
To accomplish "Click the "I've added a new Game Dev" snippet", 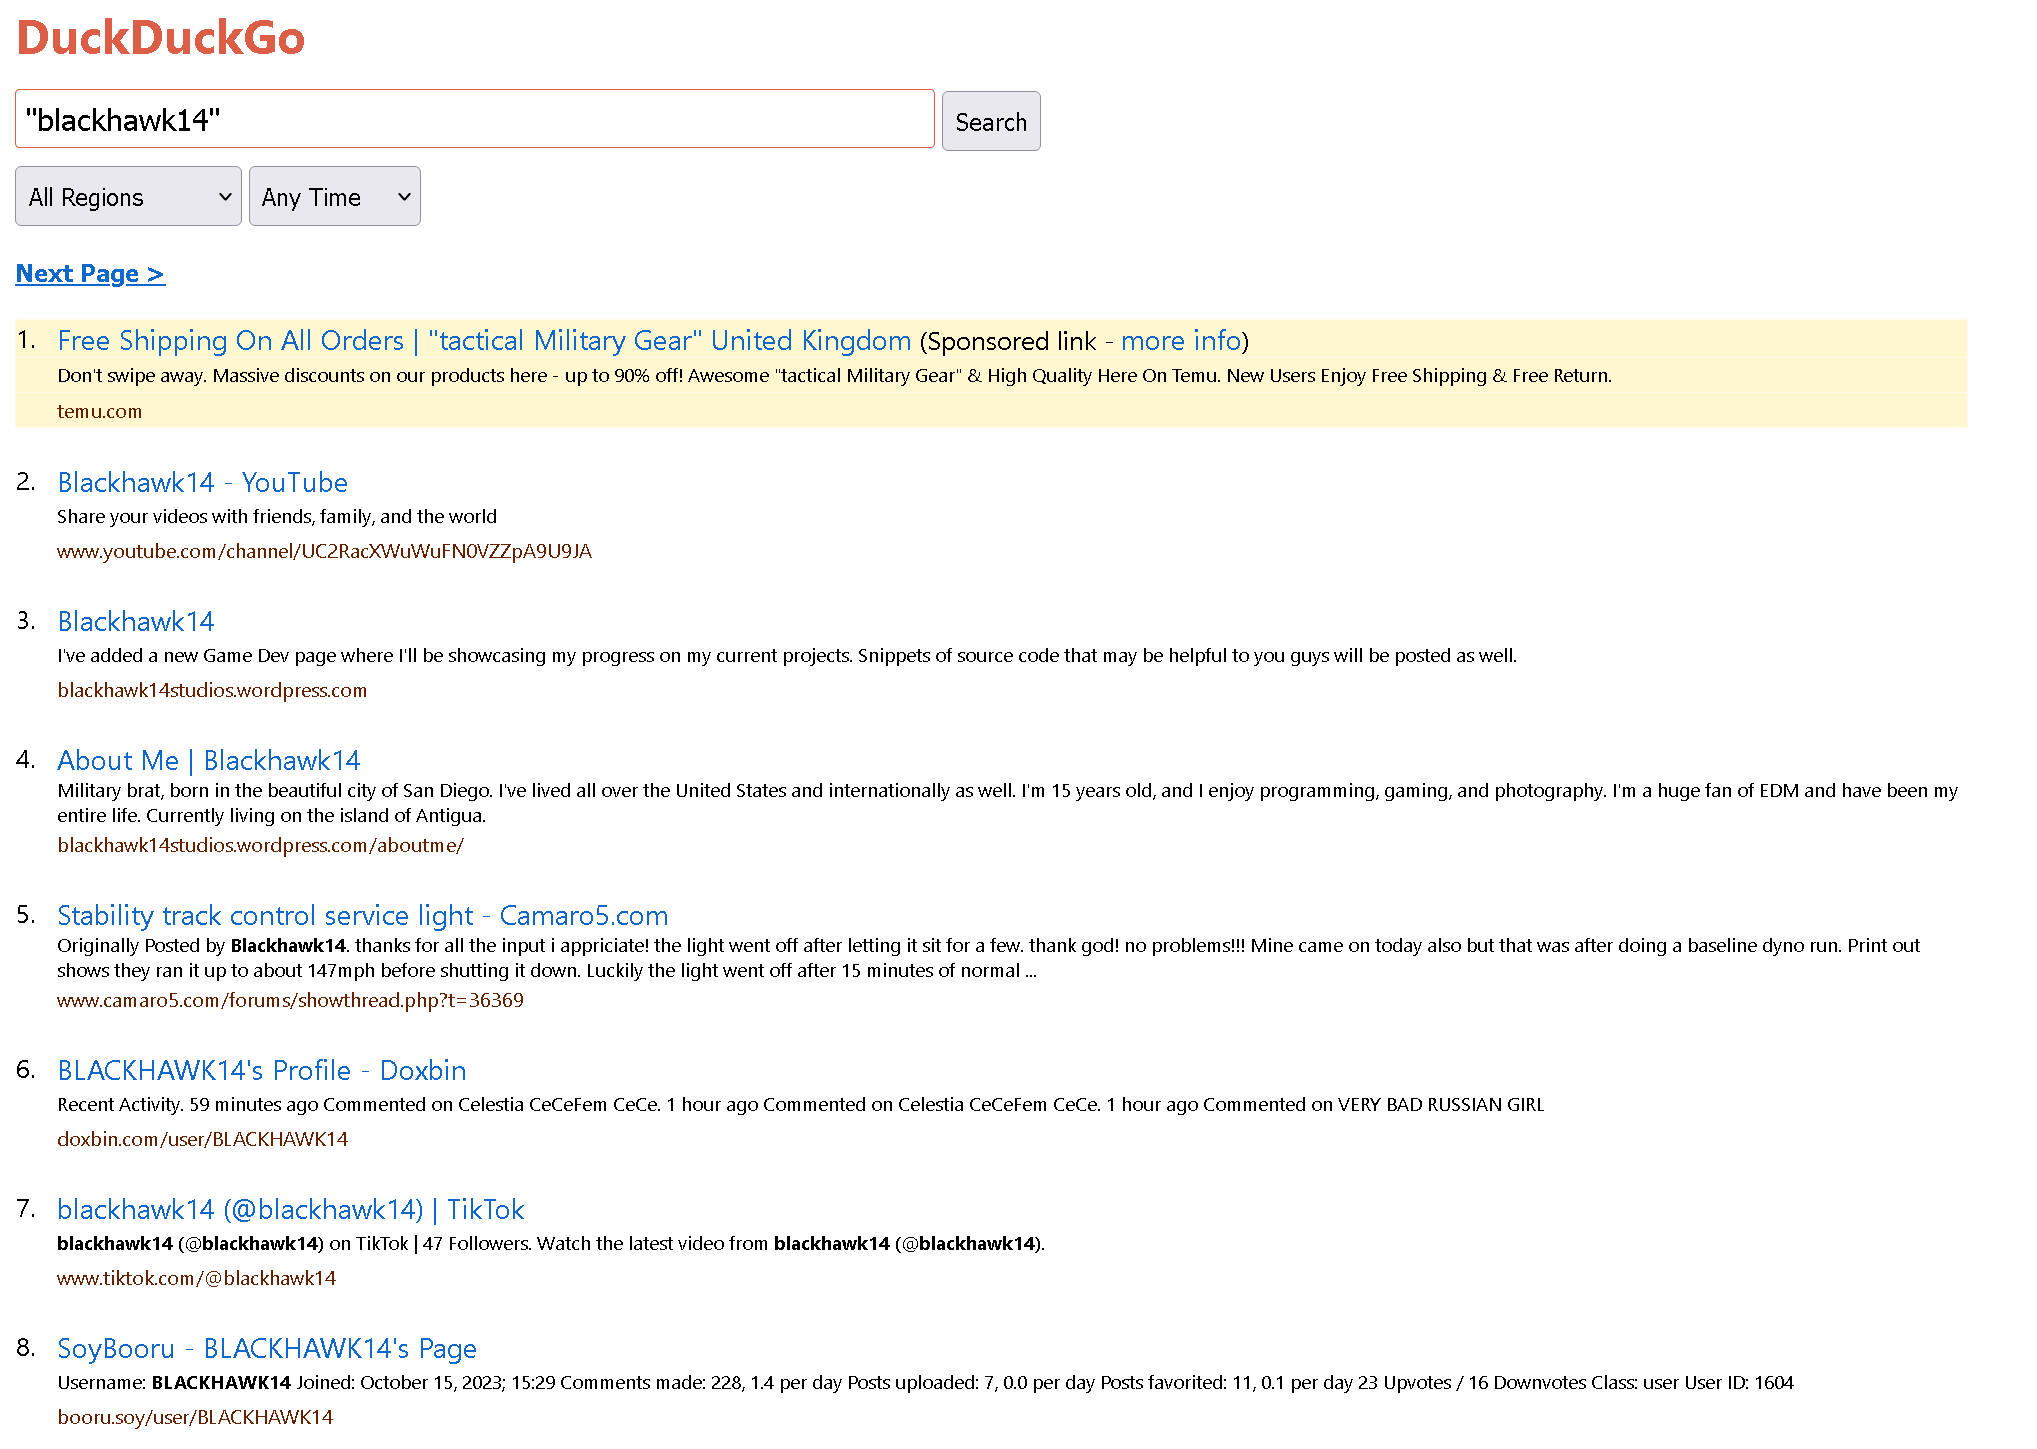I will coord(787,655).
